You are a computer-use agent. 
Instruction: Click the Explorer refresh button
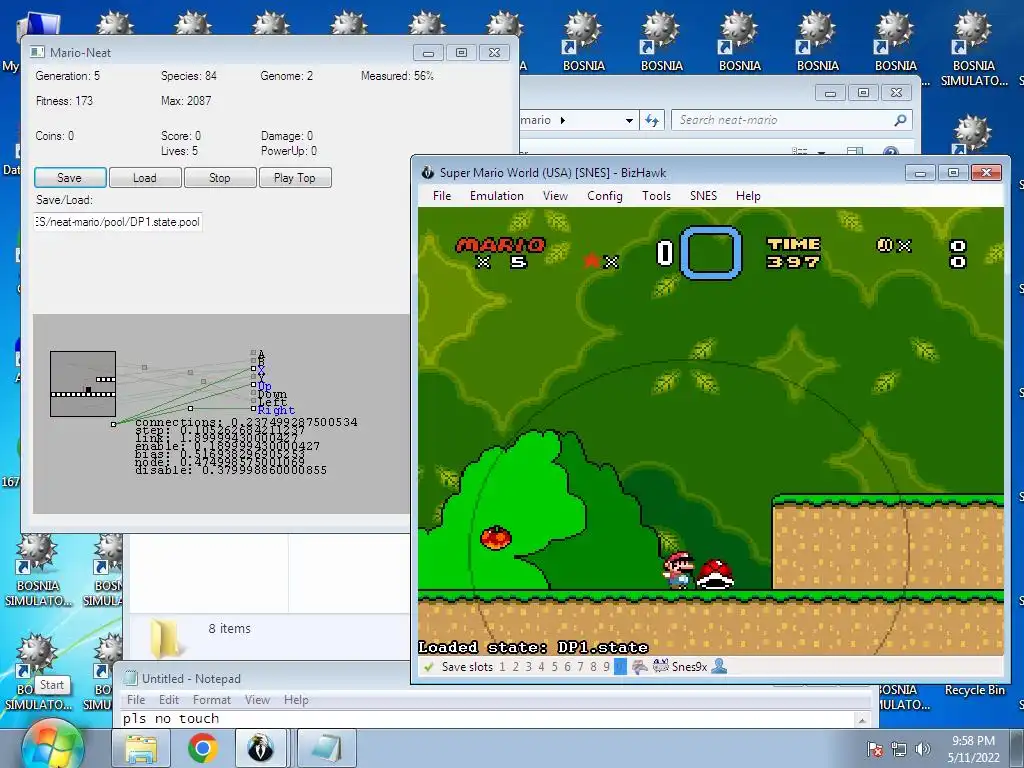[652, 120]
